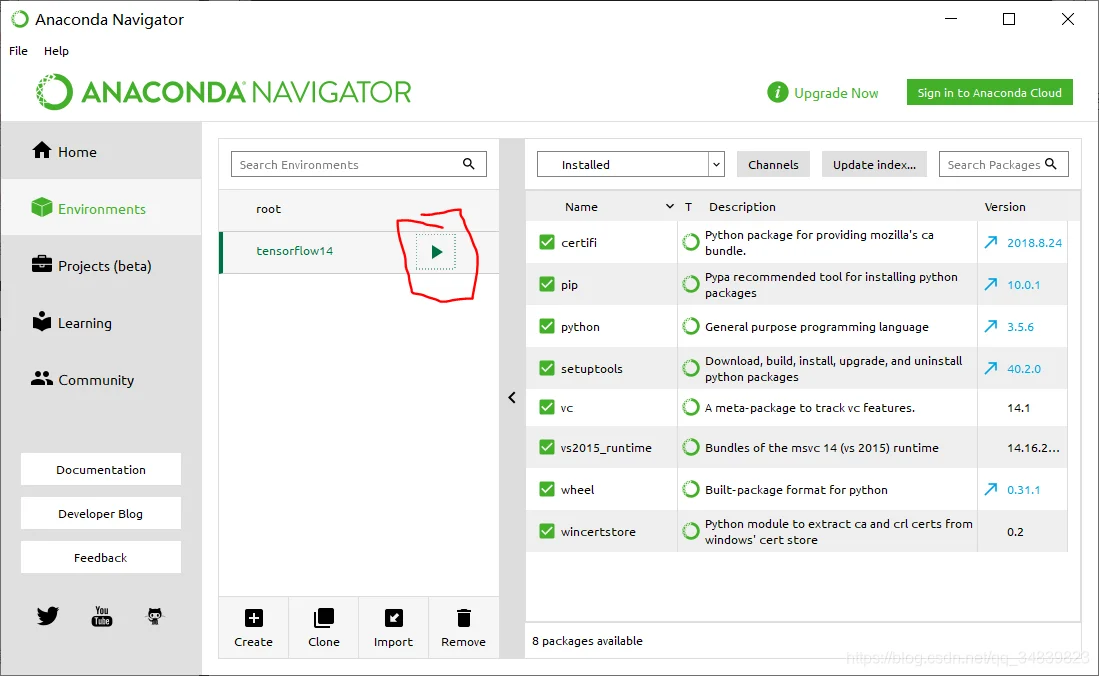
Task: Uncheck the certifi package checkbox
Action: tap(547, 242)
